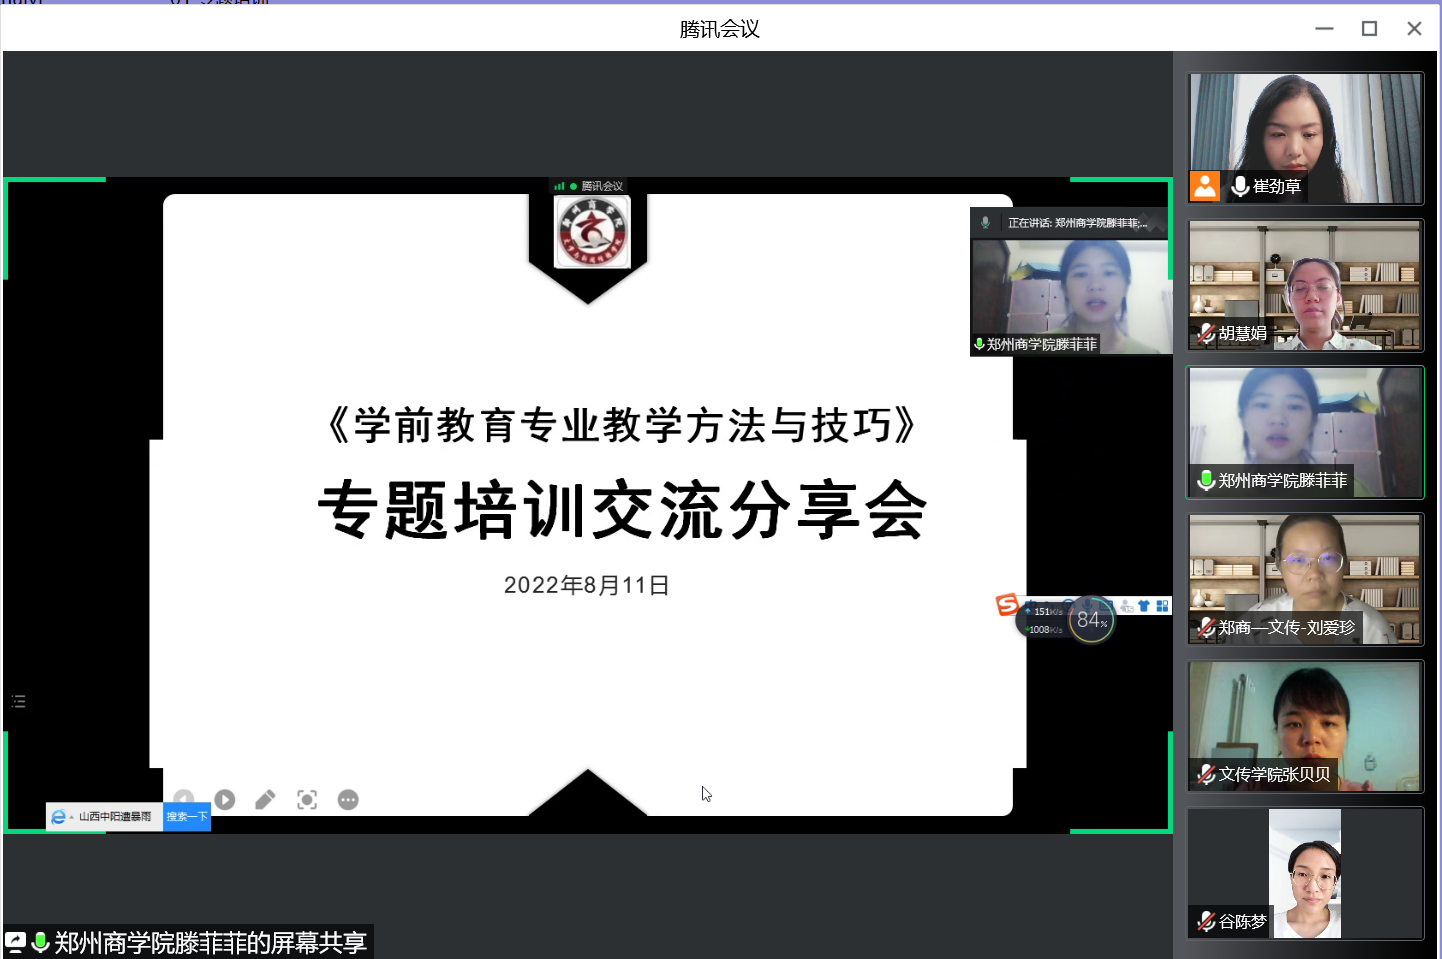The image size is (1442, 959).
Task: Click the pen annotation tool on slide
Action: tap(265, 800)
